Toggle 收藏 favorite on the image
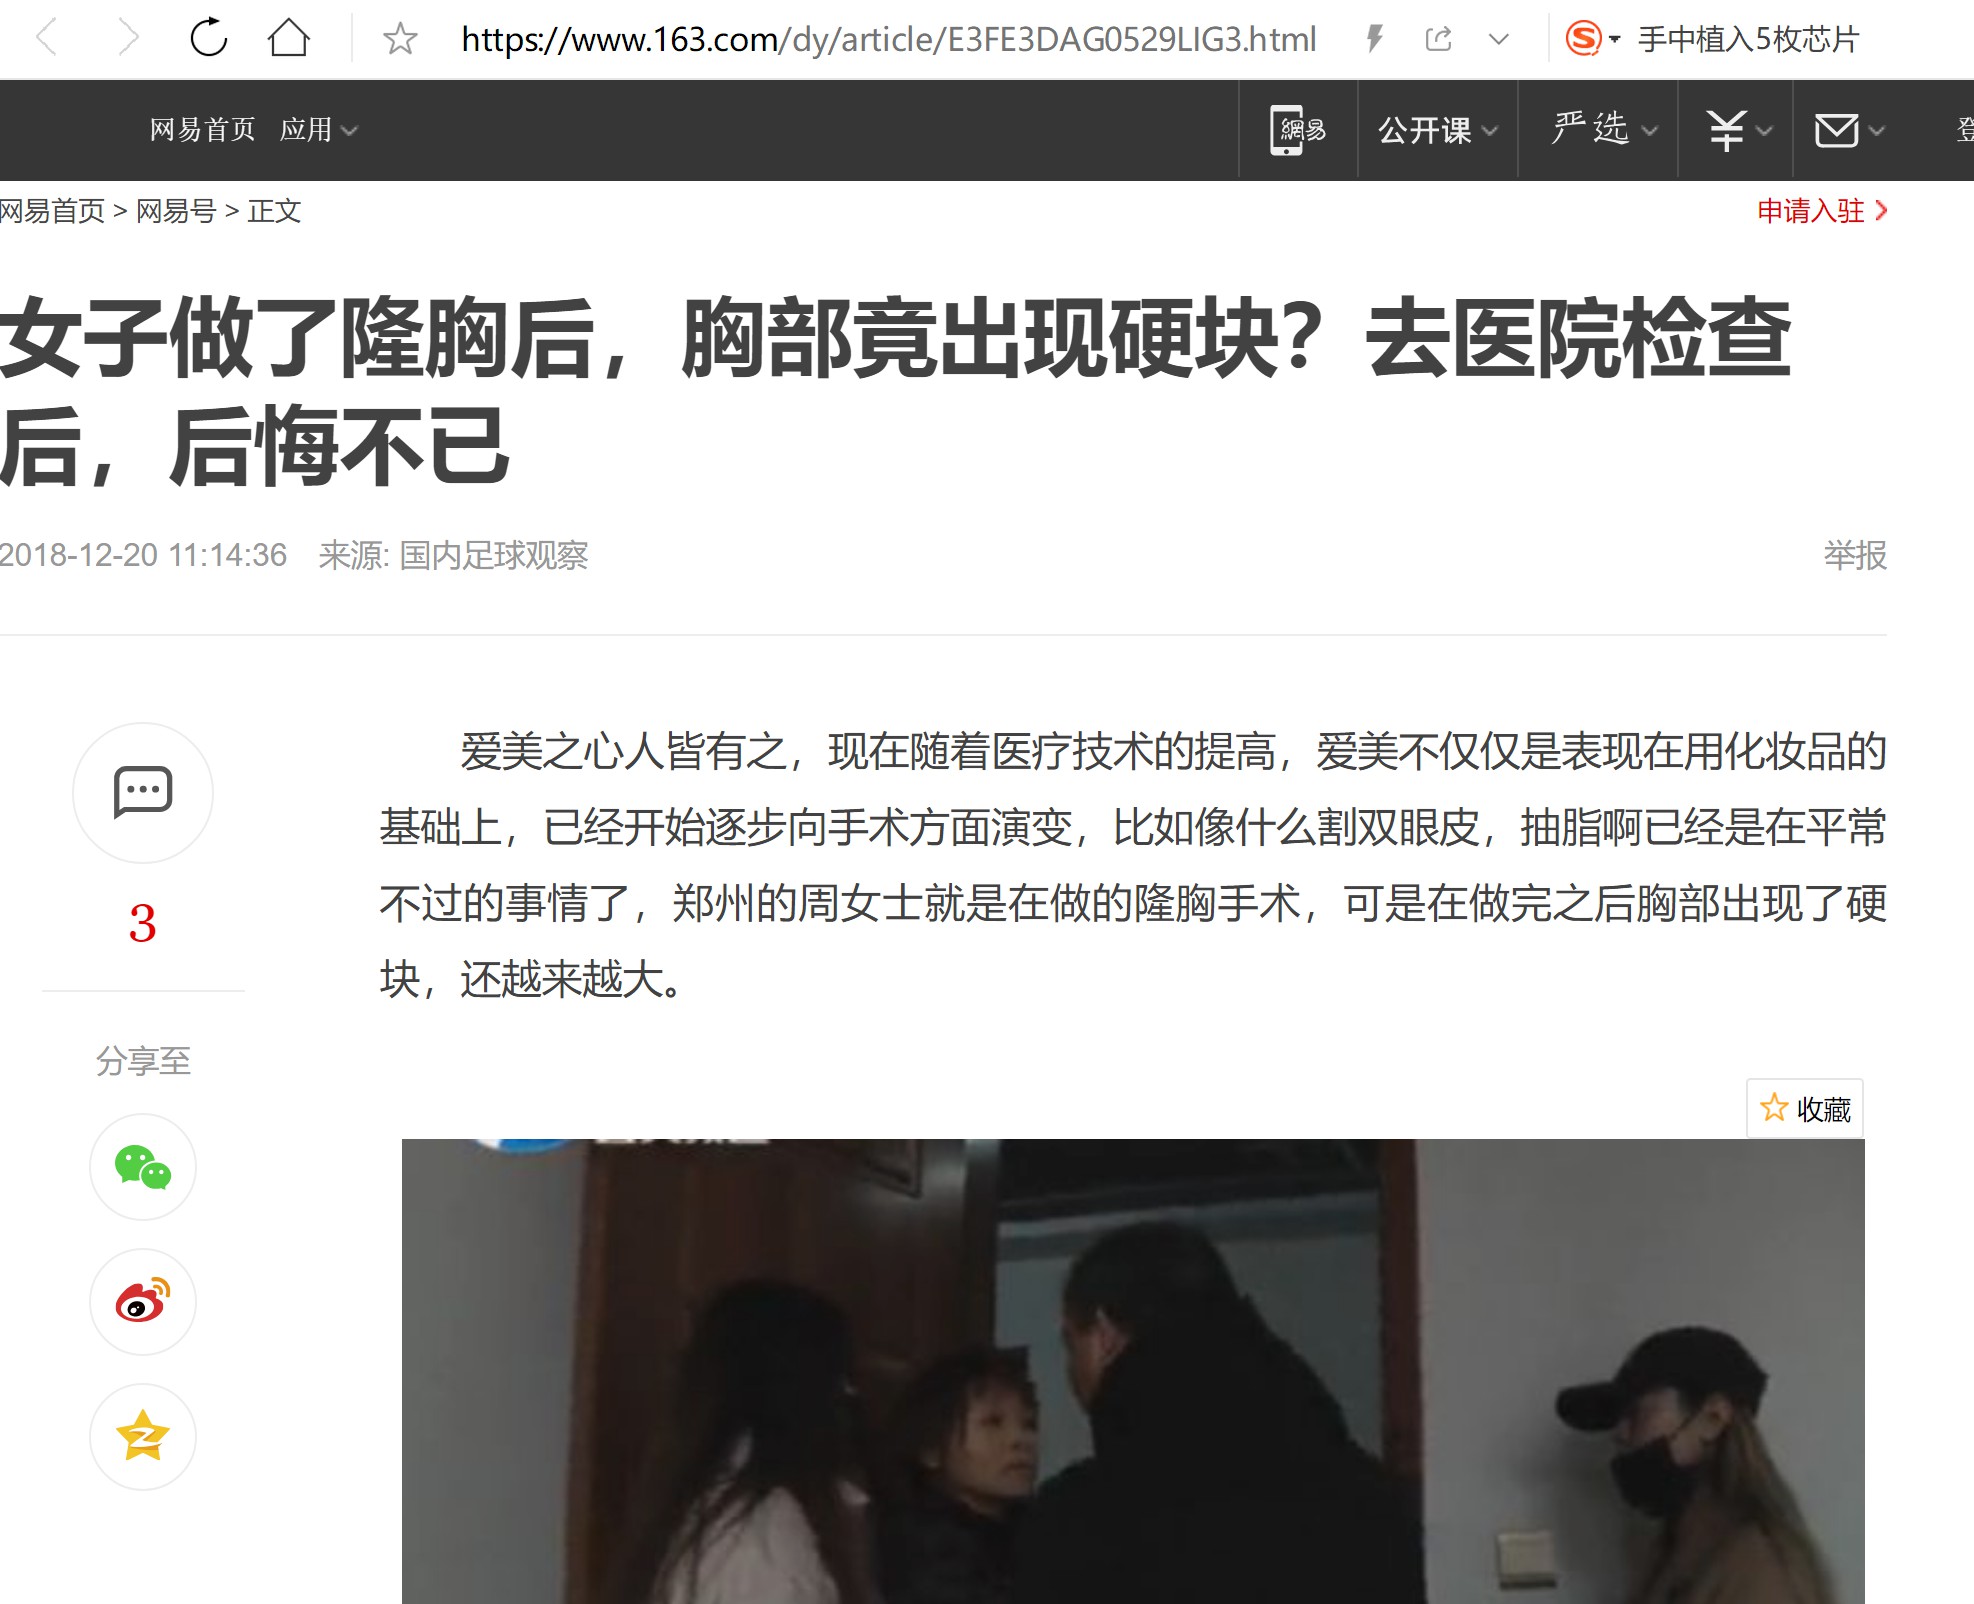This screenshot has height=1604, width=1974. 1805,1108
